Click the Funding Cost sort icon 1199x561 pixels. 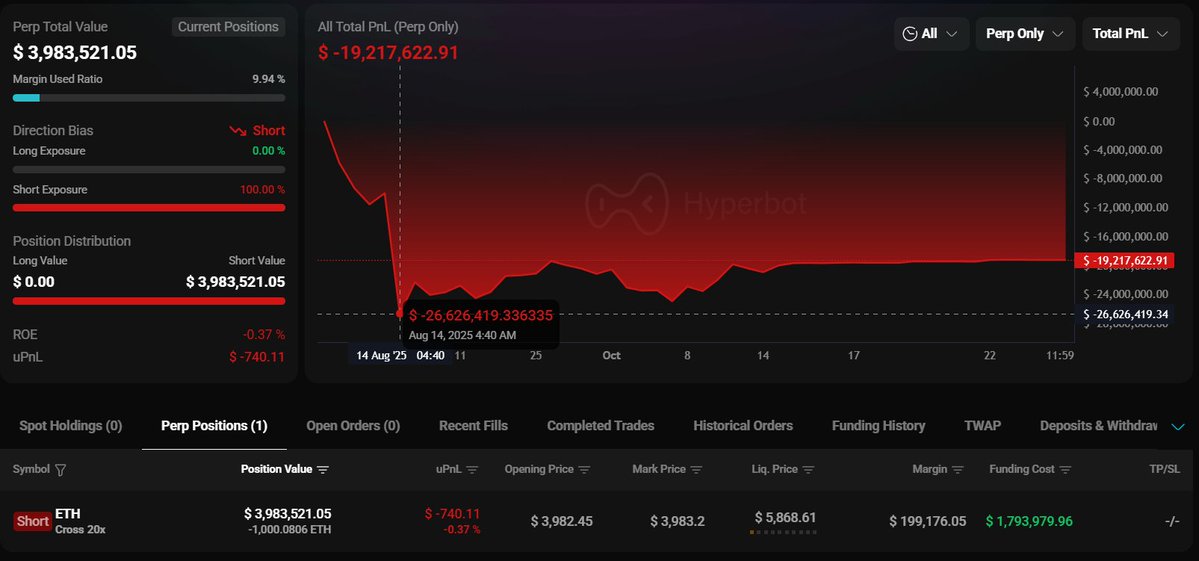click(1066, 470)
